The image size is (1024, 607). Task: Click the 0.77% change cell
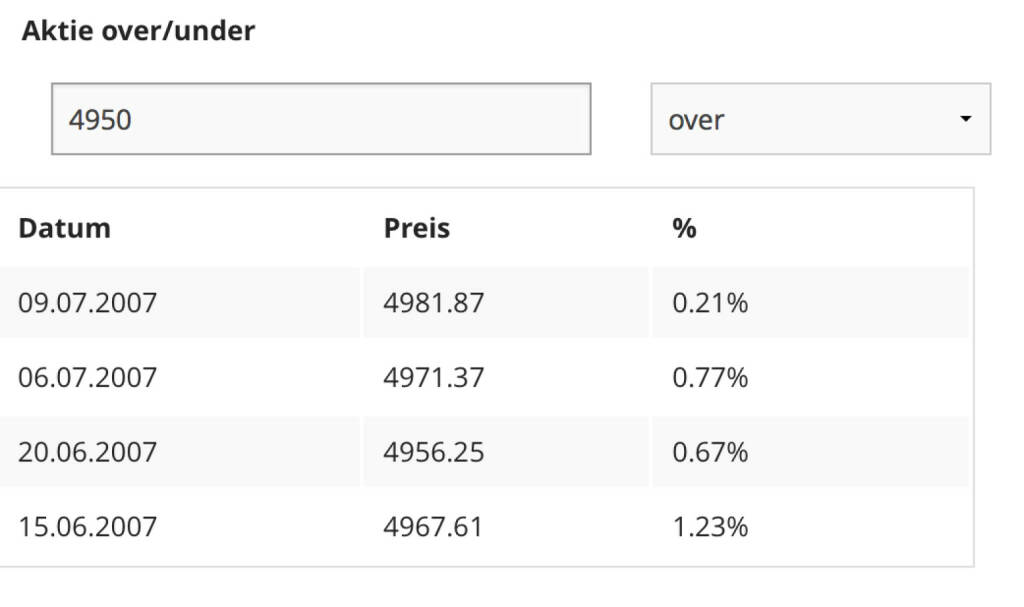coord(710,377)
